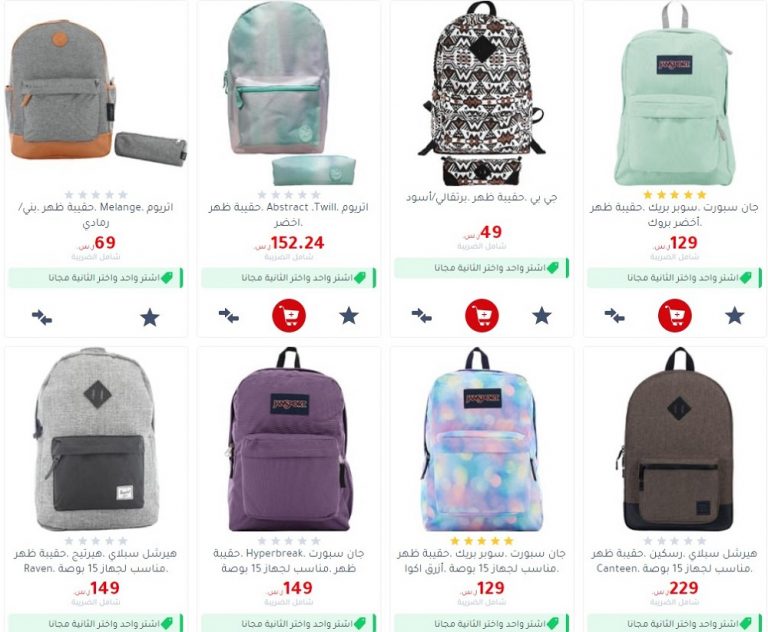This screenshot has width=768, height=632.
Task: Open Melange grey backpack product image
Action: tap(96, 93)
